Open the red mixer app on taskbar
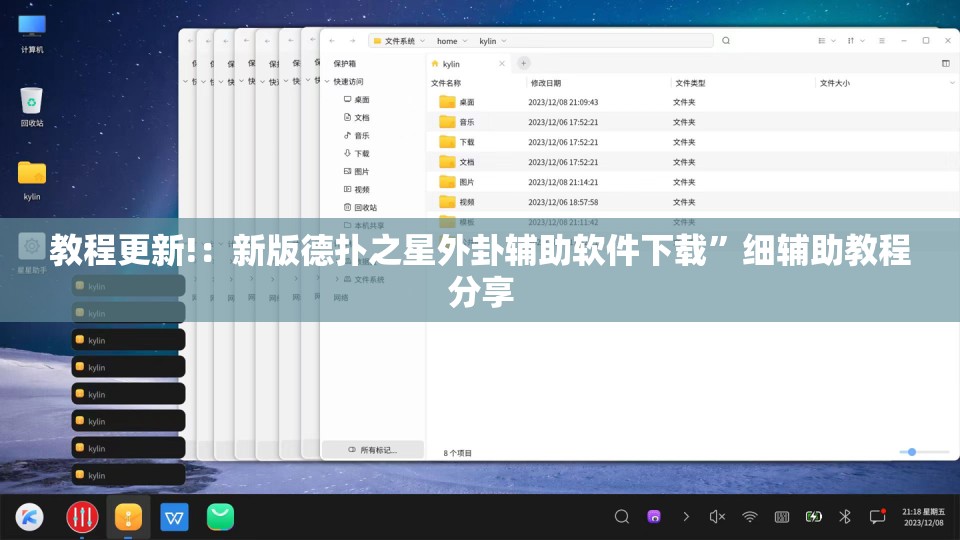Image resolution: width=960 pixels, height=540 pixels. point(82,517)
